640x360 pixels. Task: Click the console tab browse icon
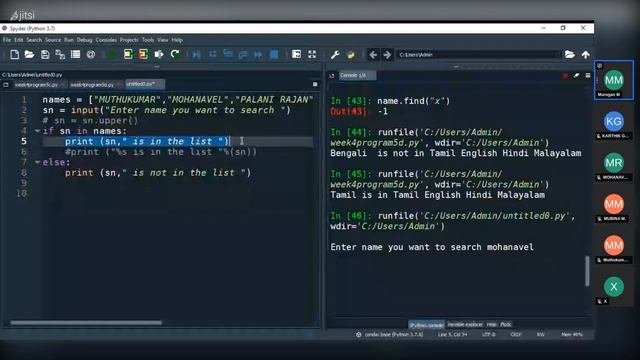pyautogui.click(x=332, y=76)
